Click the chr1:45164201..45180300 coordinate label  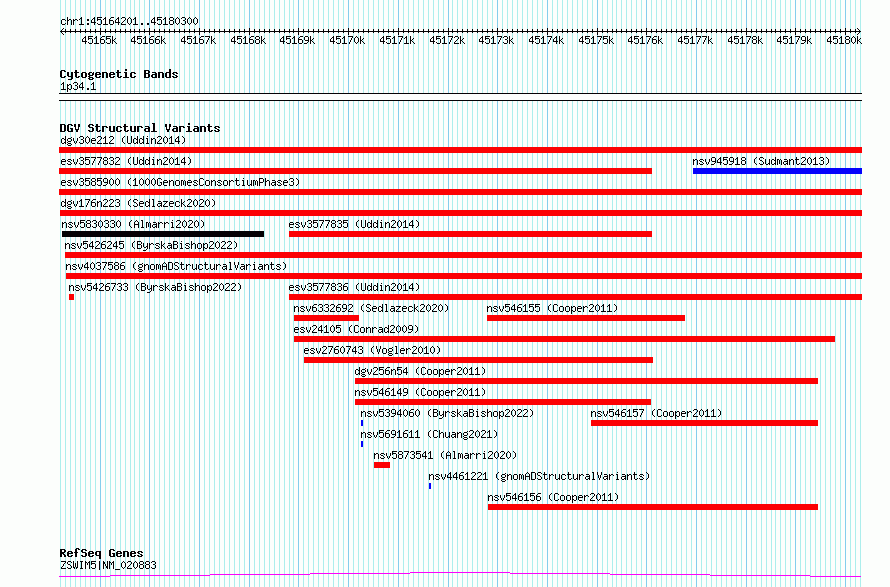tap(129, 21)
